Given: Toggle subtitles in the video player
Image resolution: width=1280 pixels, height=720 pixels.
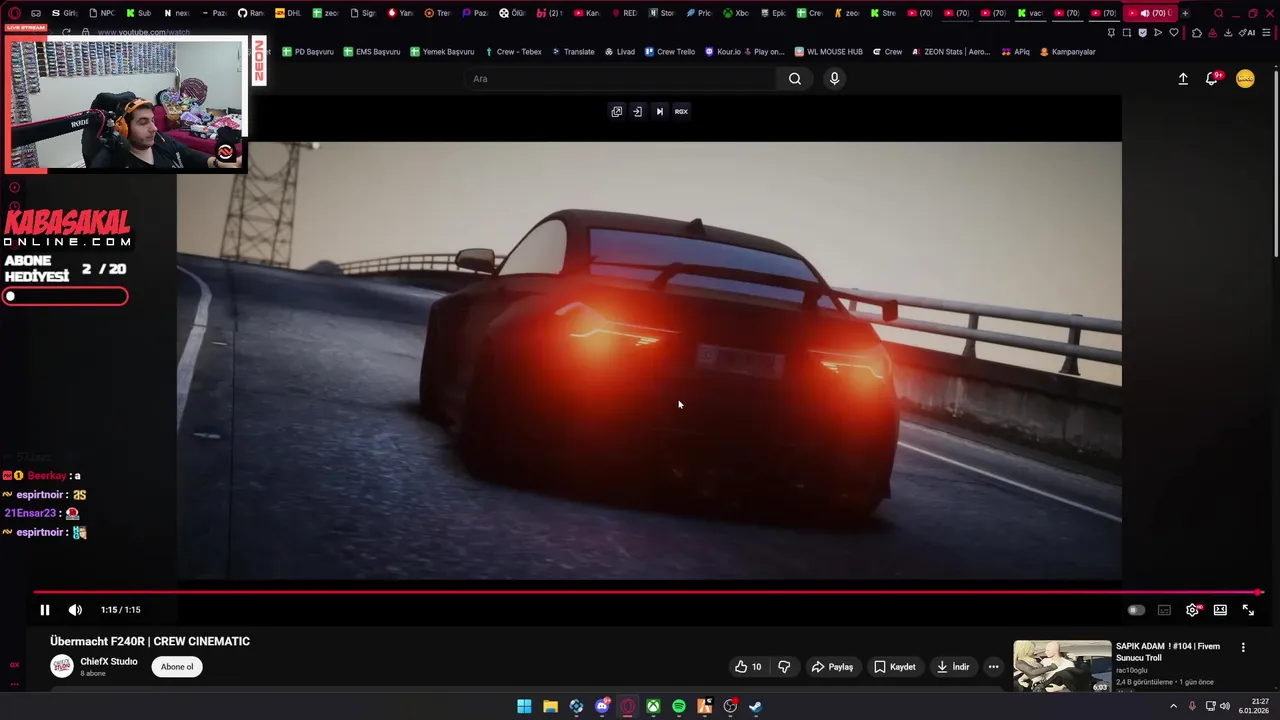Looking at the screenshot, I should [1164, 610].
